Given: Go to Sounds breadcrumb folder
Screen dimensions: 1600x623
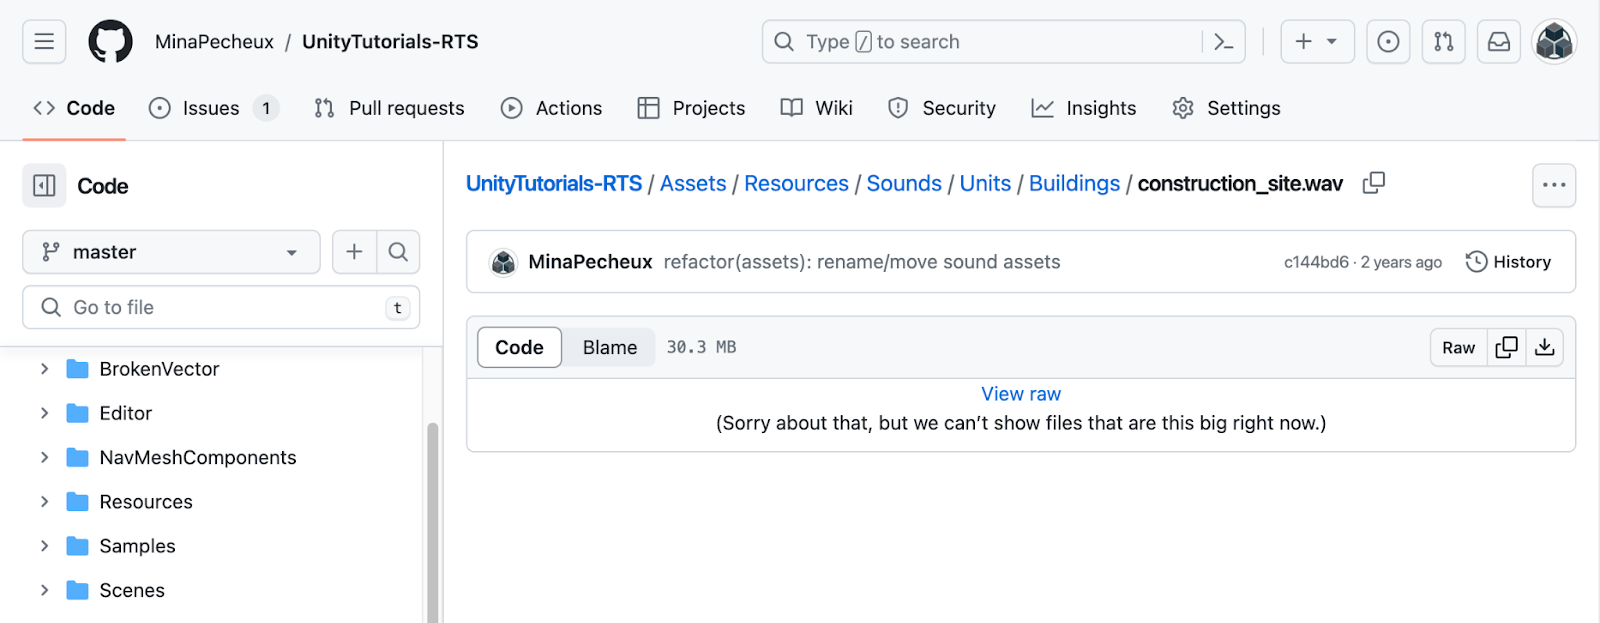Looking at the screenshot, I should 904,183.
